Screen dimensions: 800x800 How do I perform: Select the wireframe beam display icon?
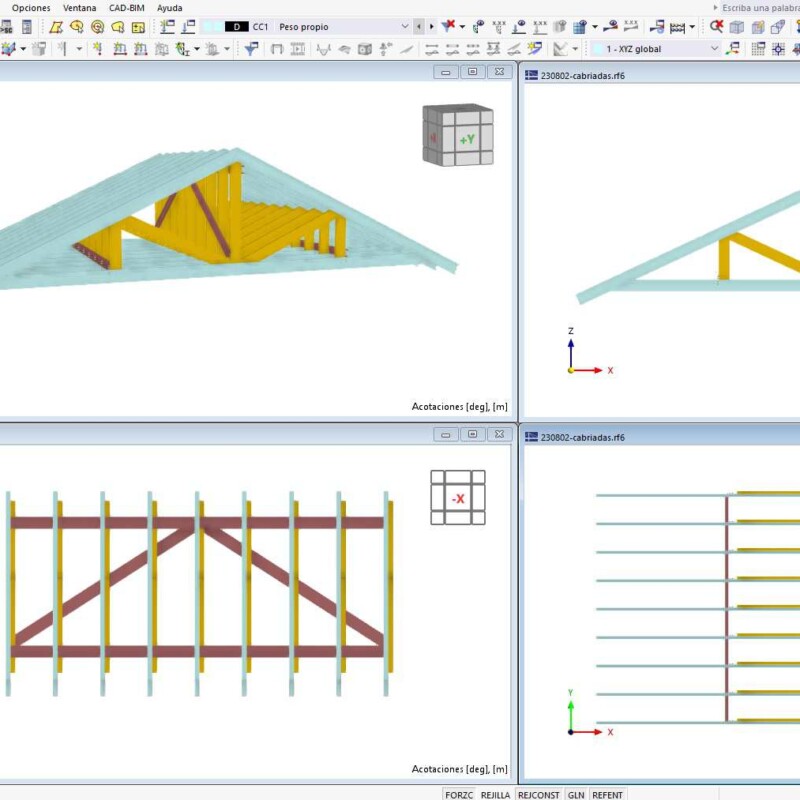778,27
